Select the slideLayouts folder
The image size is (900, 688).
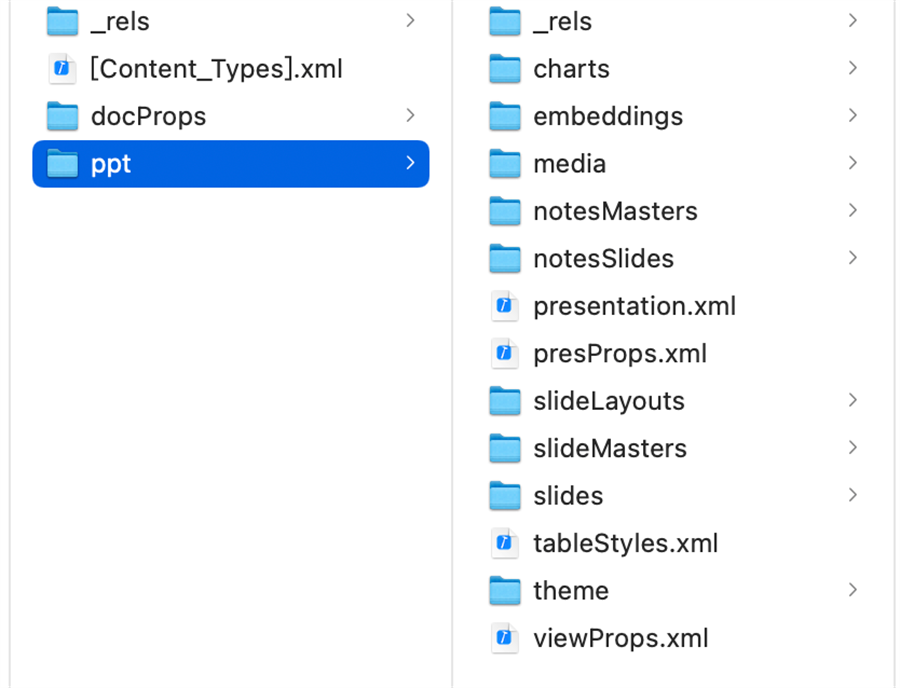click(608, 401)
